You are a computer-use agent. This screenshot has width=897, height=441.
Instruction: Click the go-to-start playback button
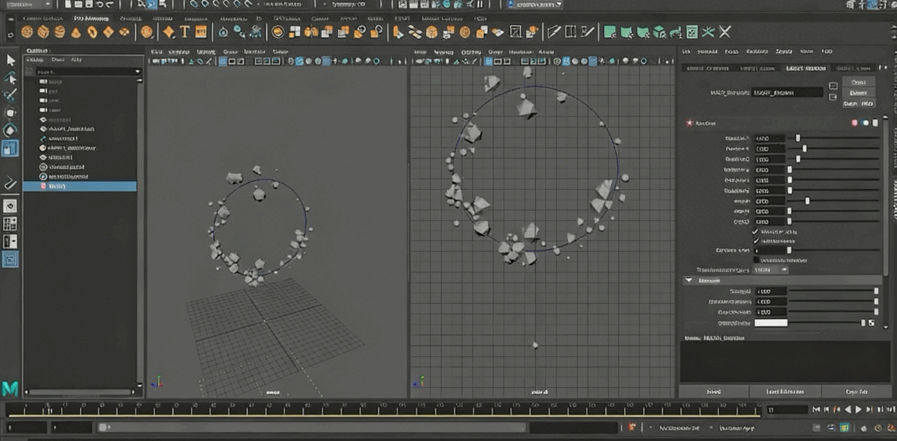point(816,410)
